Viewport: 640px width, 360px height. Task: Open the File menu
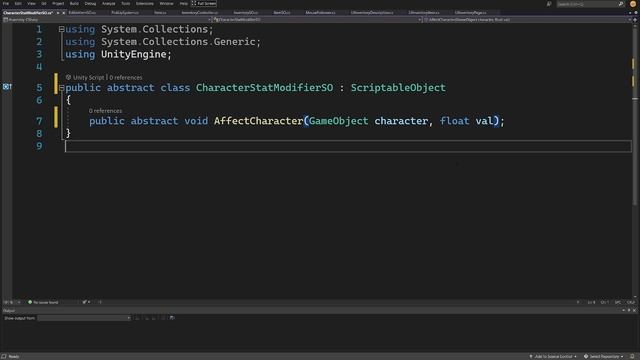tap(6, 3)
